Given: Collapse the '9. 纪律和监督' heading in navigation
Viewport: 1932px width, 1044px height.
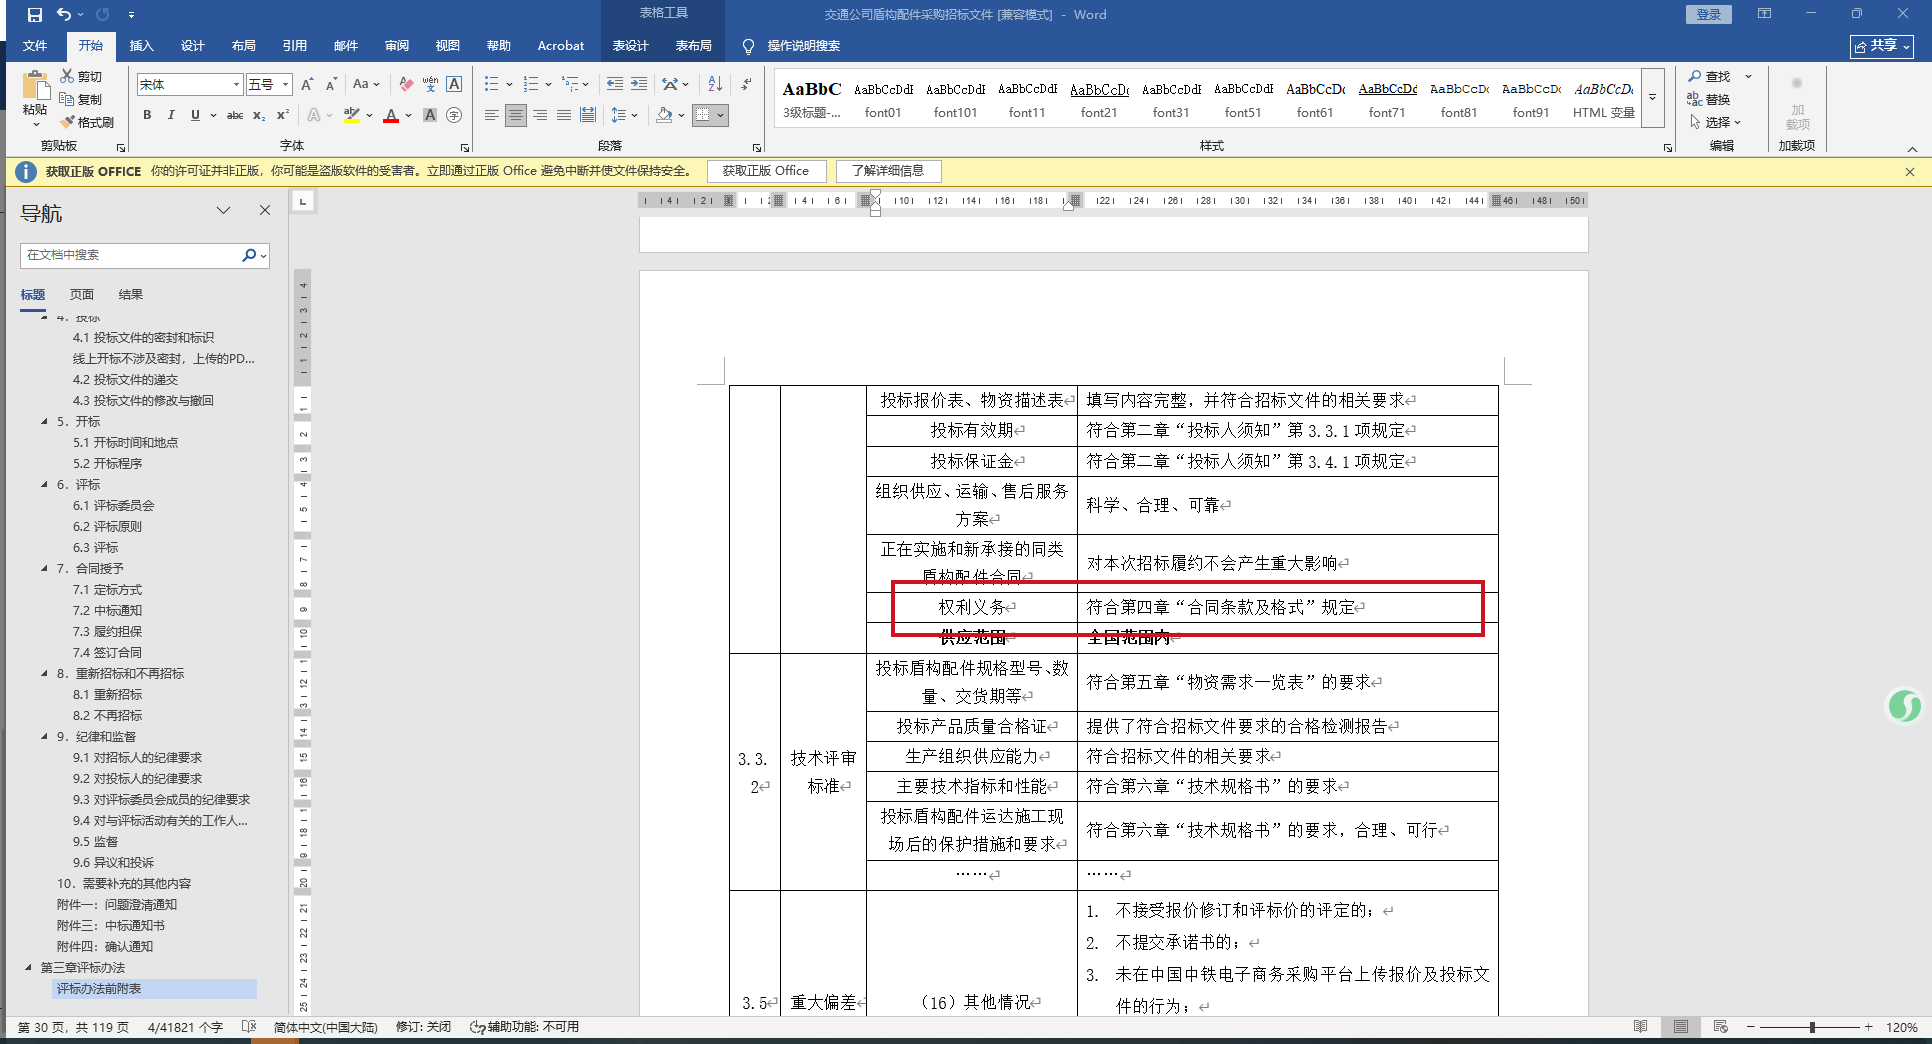Looking at the screenshot, I should tap(44, 736).
